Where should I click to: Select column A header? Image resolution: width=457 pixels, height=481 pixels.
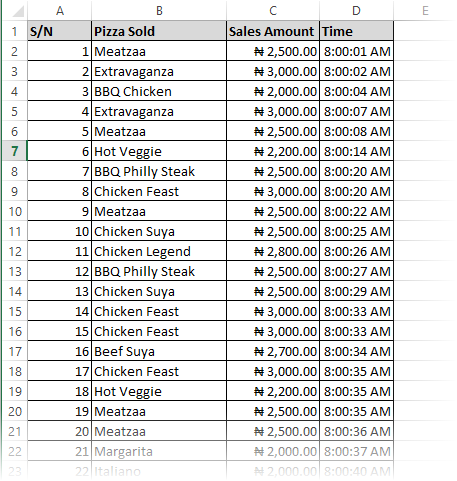[60, 11]
